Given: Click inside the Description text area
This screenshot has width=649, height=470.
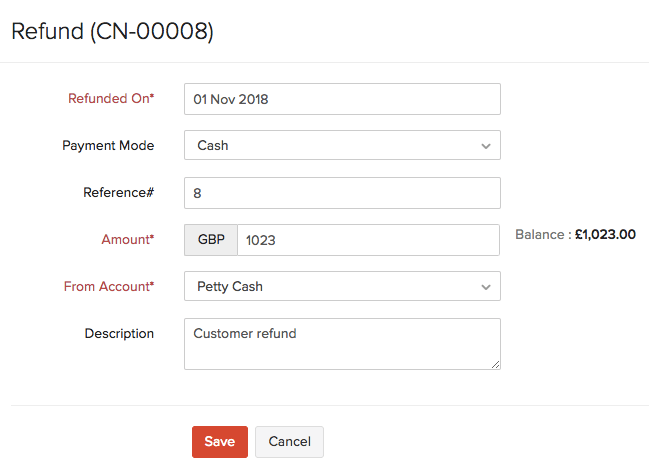Looking at the screenshot, I should pyautogui.click(x=342, y=344).
